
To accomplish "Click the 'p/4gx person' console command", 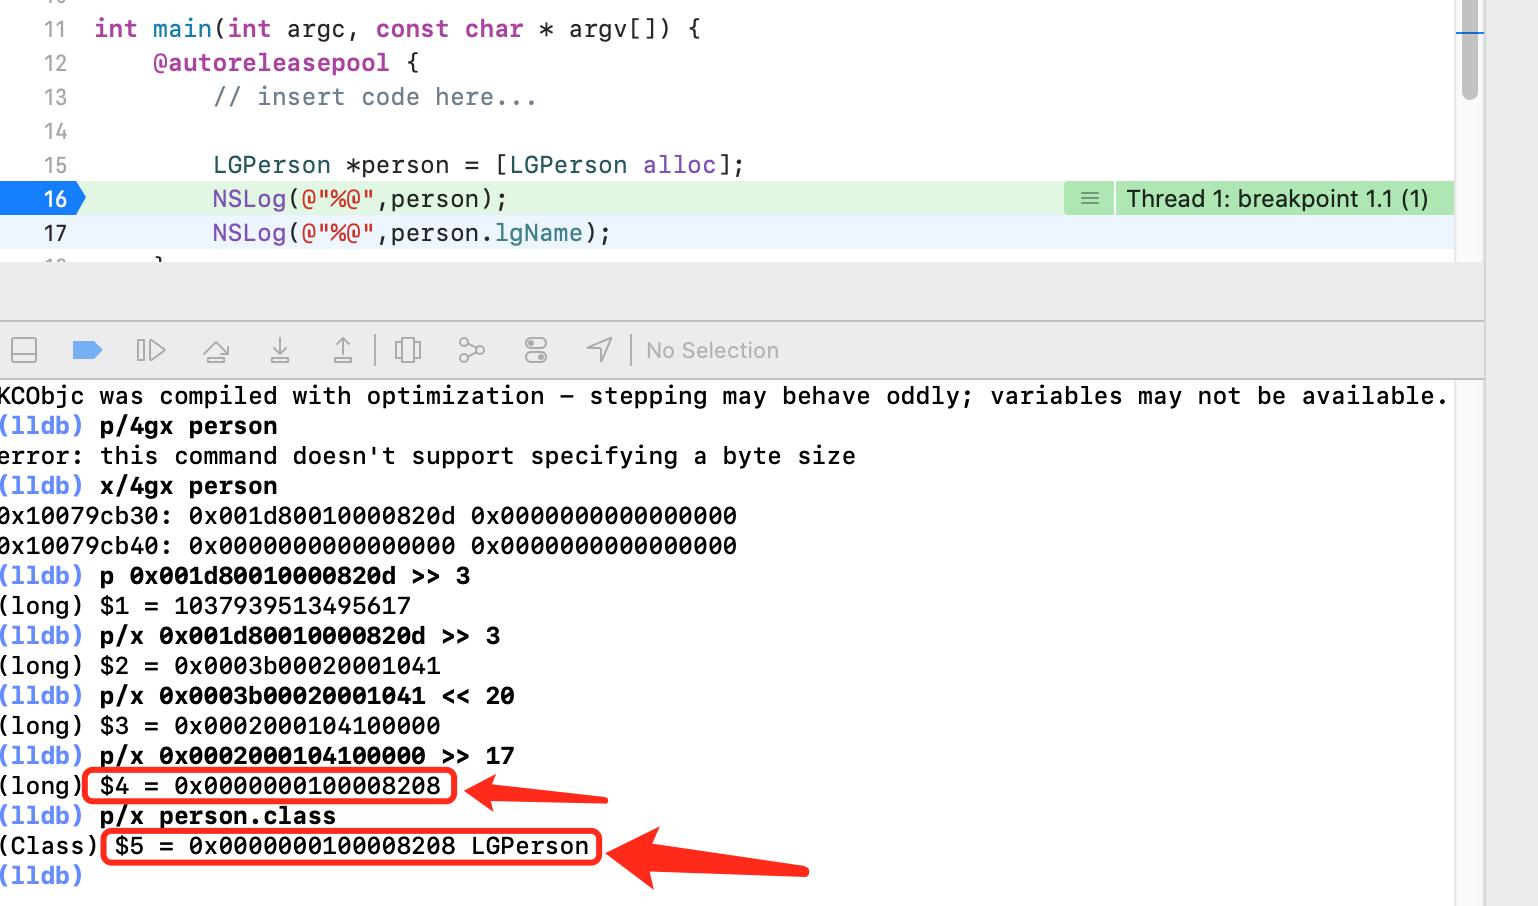I will (x=188, y=426).
